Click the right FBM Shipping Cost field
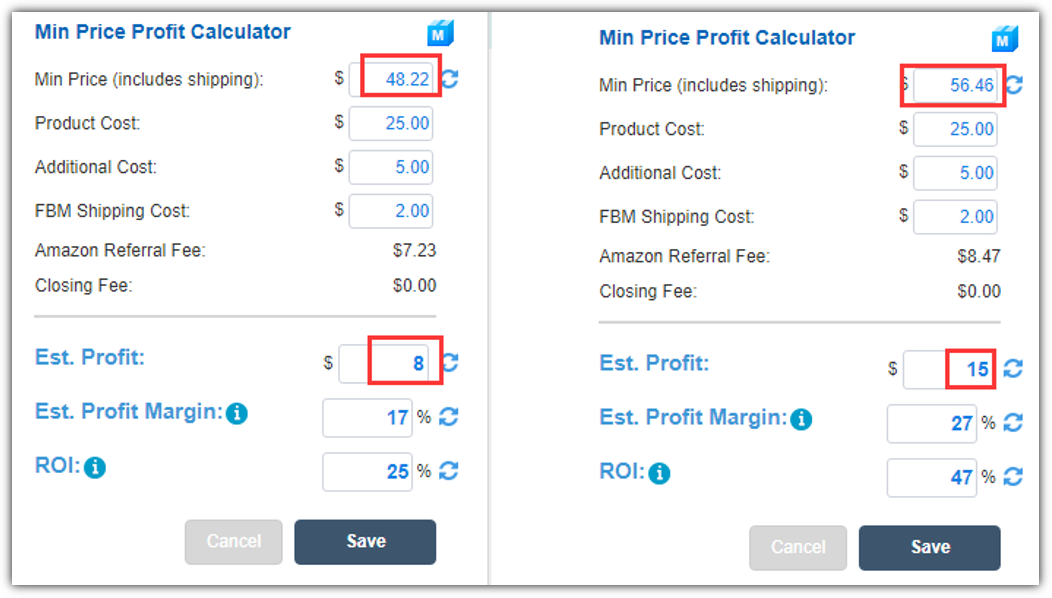Image resolution: width=1052 pixels, height=598 pixels. click(x=955, y=217)
